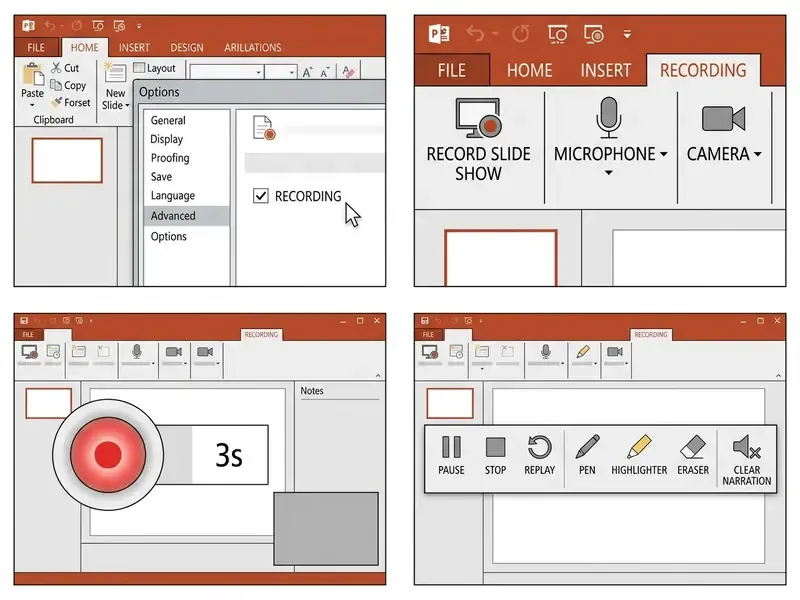The height and width of the screenshot is (600, 800).
Task: Open the Camera dropdown arrow, top-right panel
Action: point(758,154)
